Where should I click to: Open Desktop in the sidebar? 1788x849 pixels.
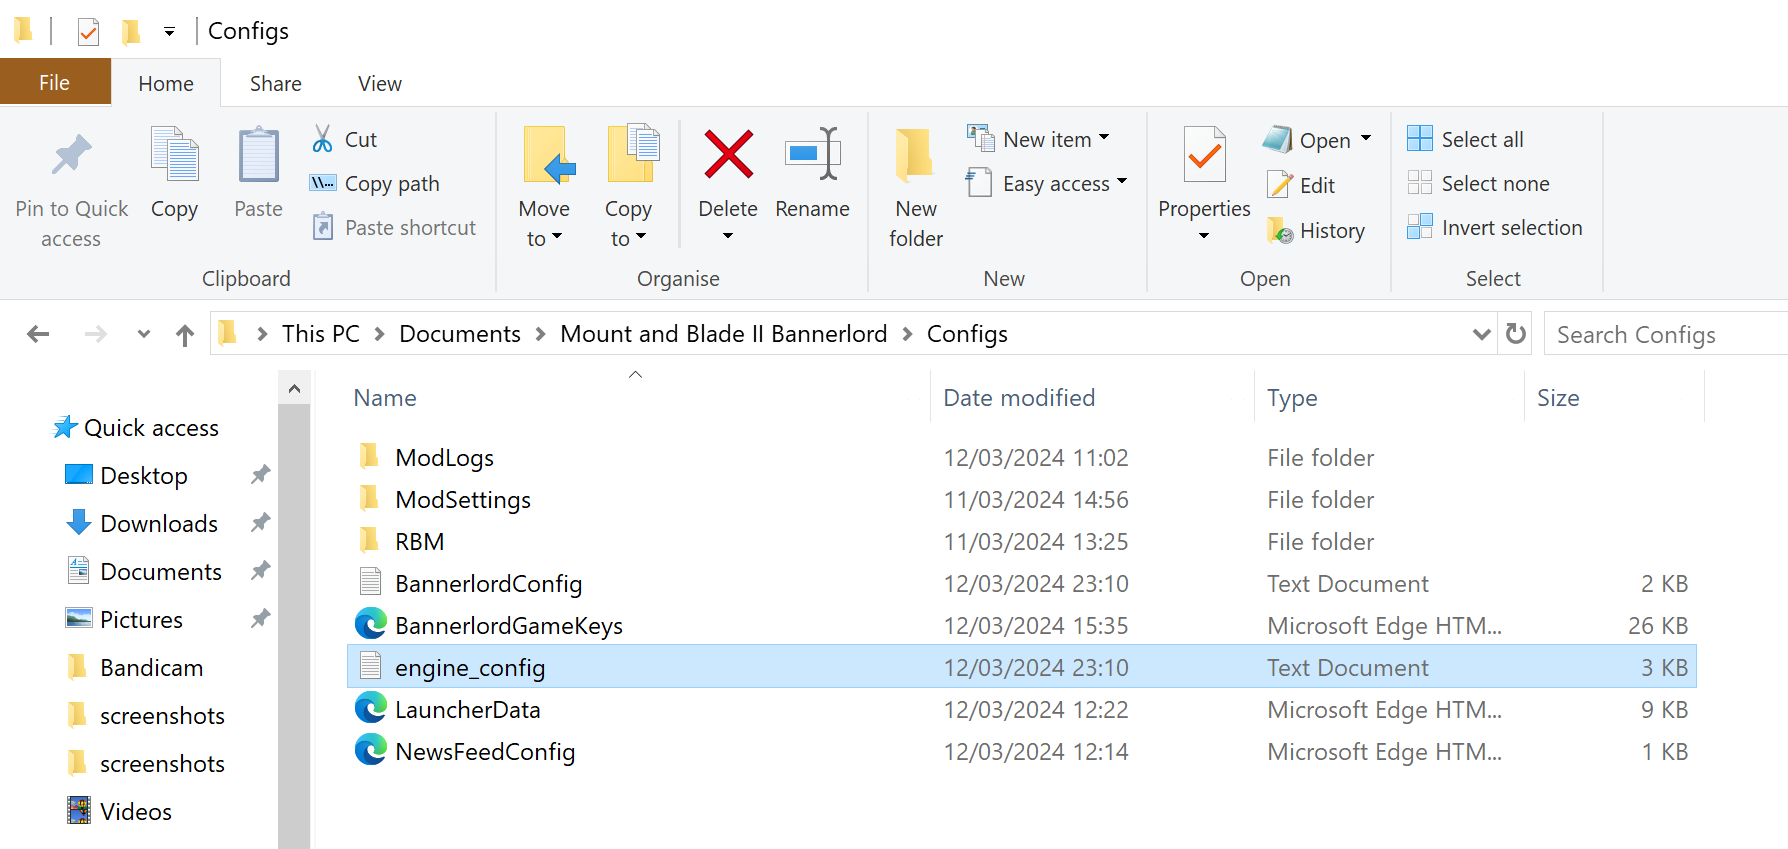(x=144, y=476)
